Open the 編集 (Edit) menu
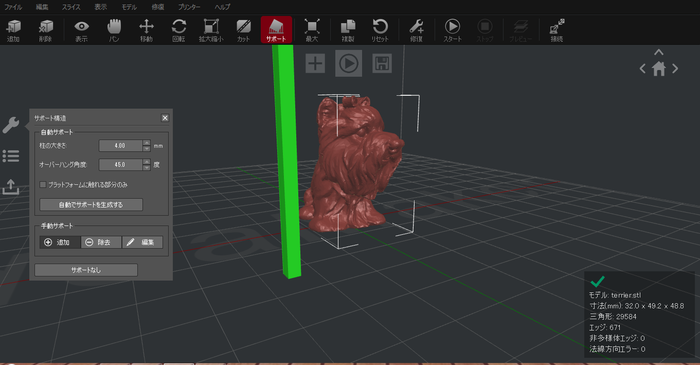The image size is (700, 365). point(42,7)
